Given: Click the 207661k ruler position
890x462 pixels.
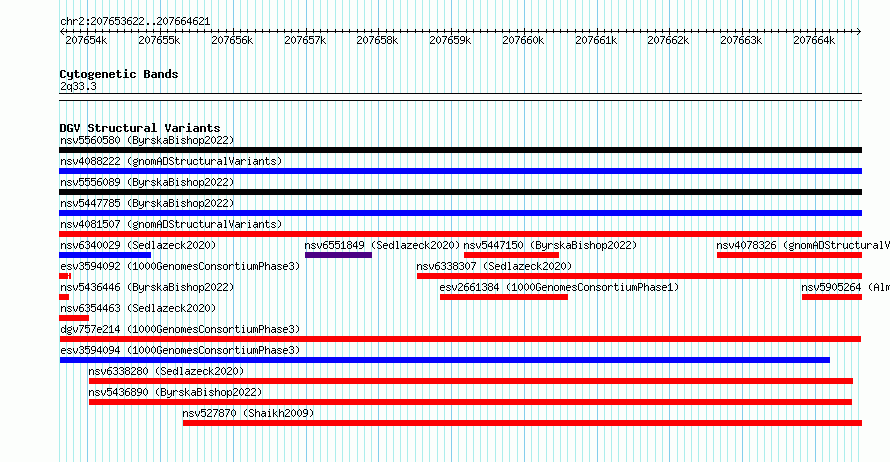Looking at the screenshot, I should [x=596, y=40].
